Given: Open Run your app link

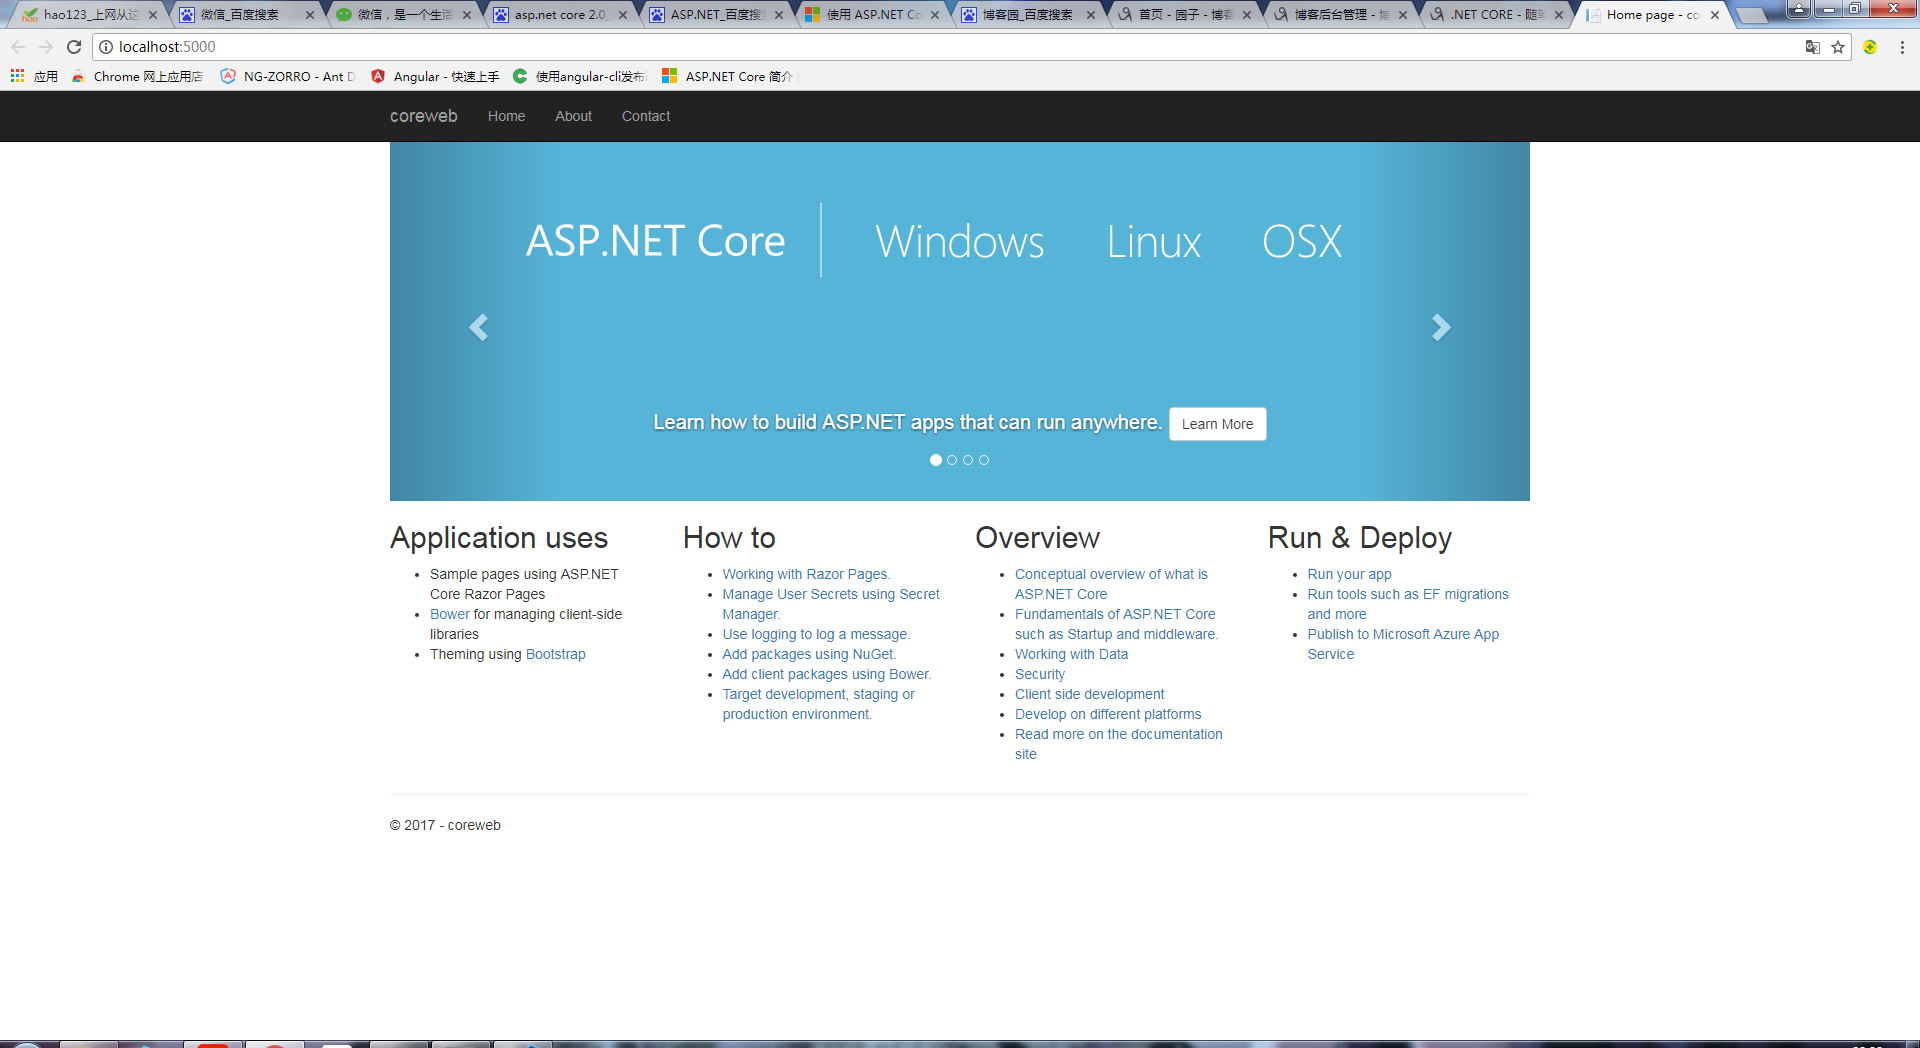Looking at the screenshot, I should [1349, 574].
